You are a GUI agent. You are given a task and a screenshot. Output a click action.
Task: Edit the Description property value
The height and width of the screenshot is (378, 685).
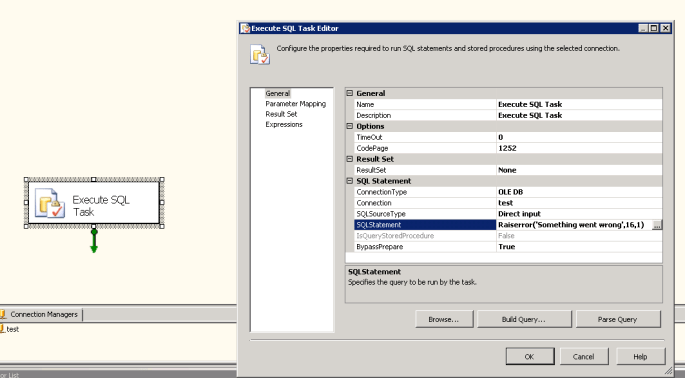click(x=579, y=115)
